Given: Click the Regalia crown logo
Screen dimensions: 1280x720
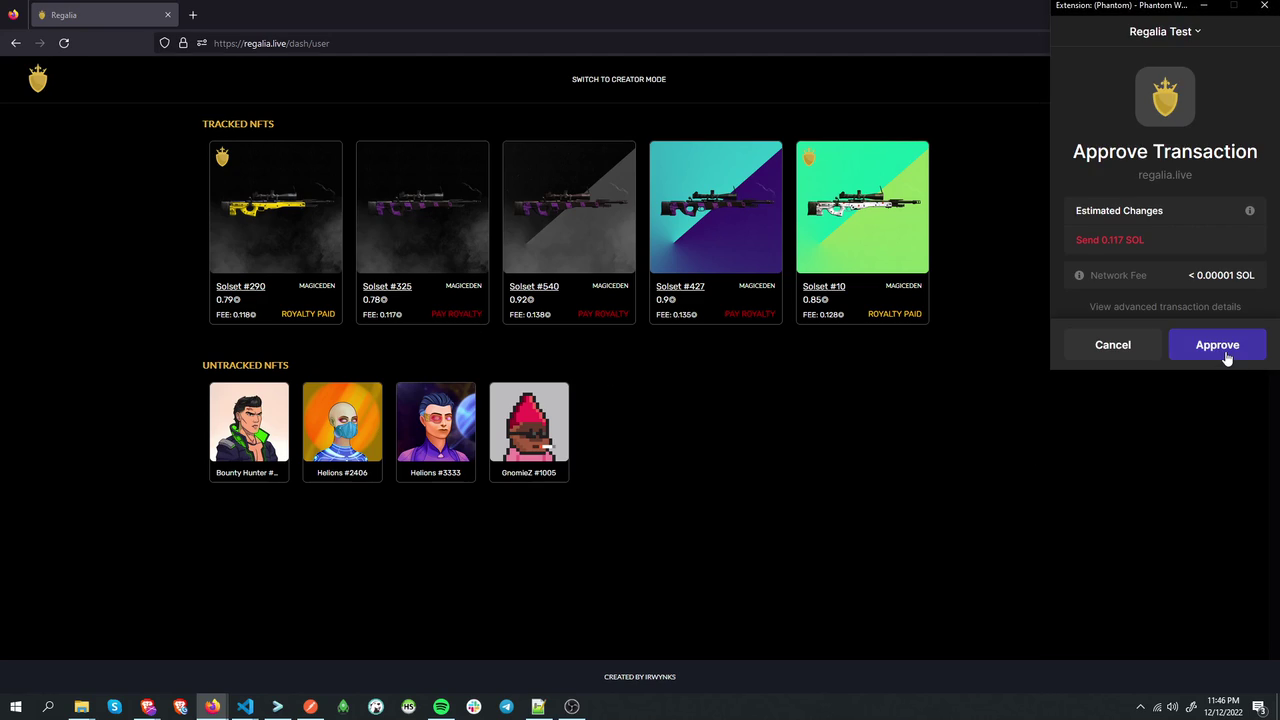Looking at the screenshot, I should 38,78.
